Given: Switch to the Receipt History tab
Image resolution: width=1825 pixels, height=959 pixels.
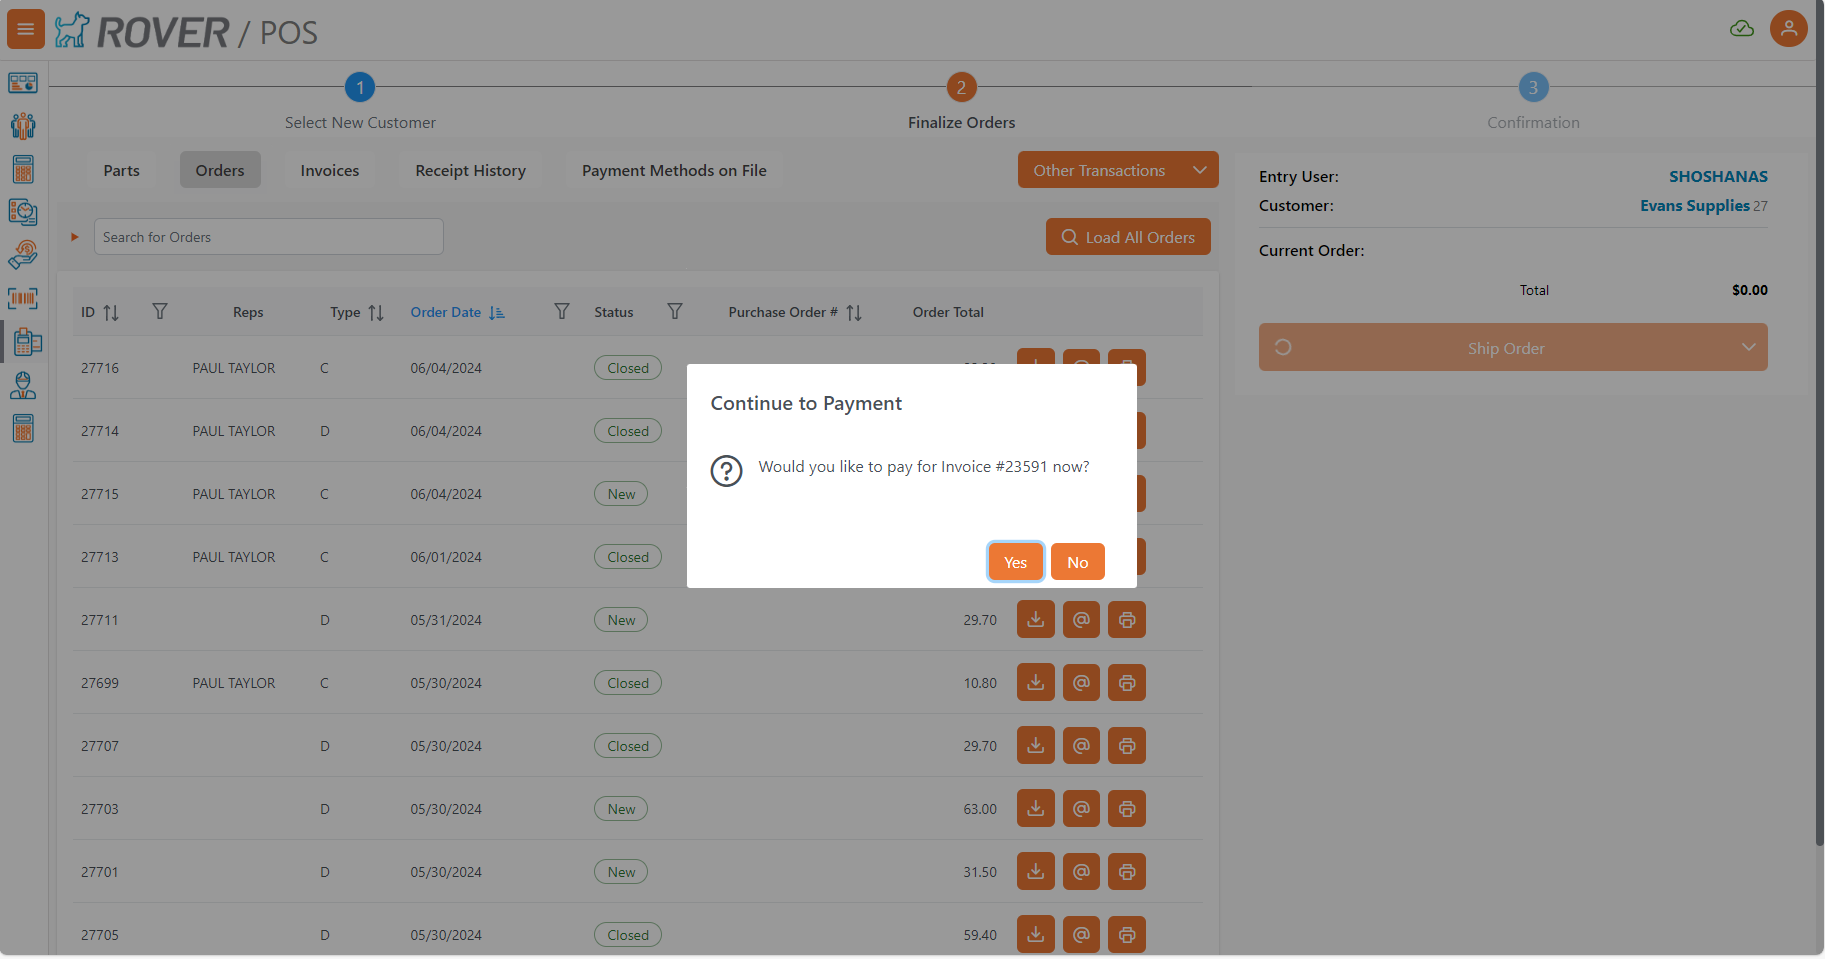Looking at the screenshot, I should click(470, 170).
